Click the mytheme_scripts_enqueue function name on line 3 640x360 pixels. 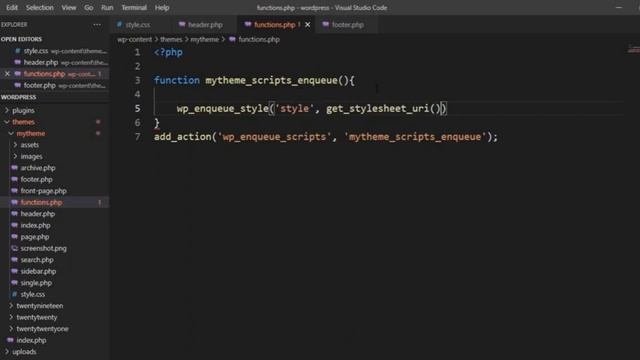point(271,80)
